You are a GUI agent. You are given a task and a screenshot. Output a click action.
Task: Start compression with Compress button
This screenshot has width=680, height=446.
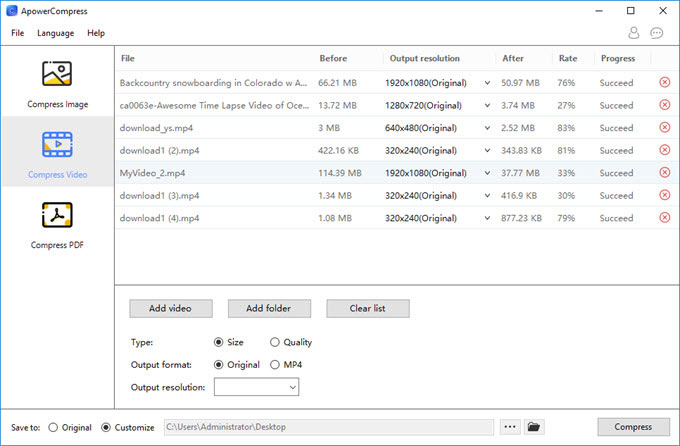tap(633, 427)
